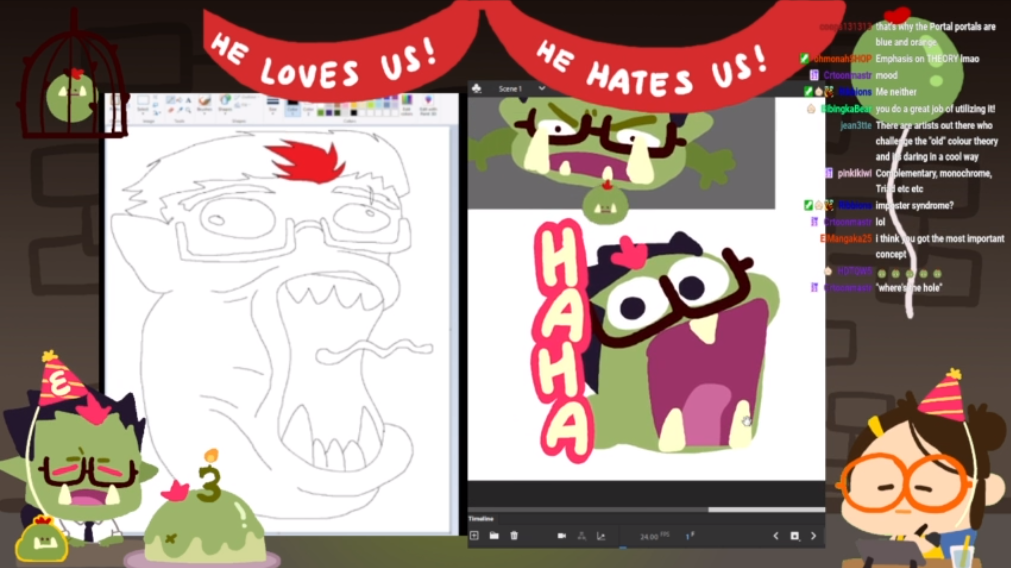Viewport: 1011px width, 568px height.
Task: Select the Color 1 button in Paint
Action: [292, 106]
